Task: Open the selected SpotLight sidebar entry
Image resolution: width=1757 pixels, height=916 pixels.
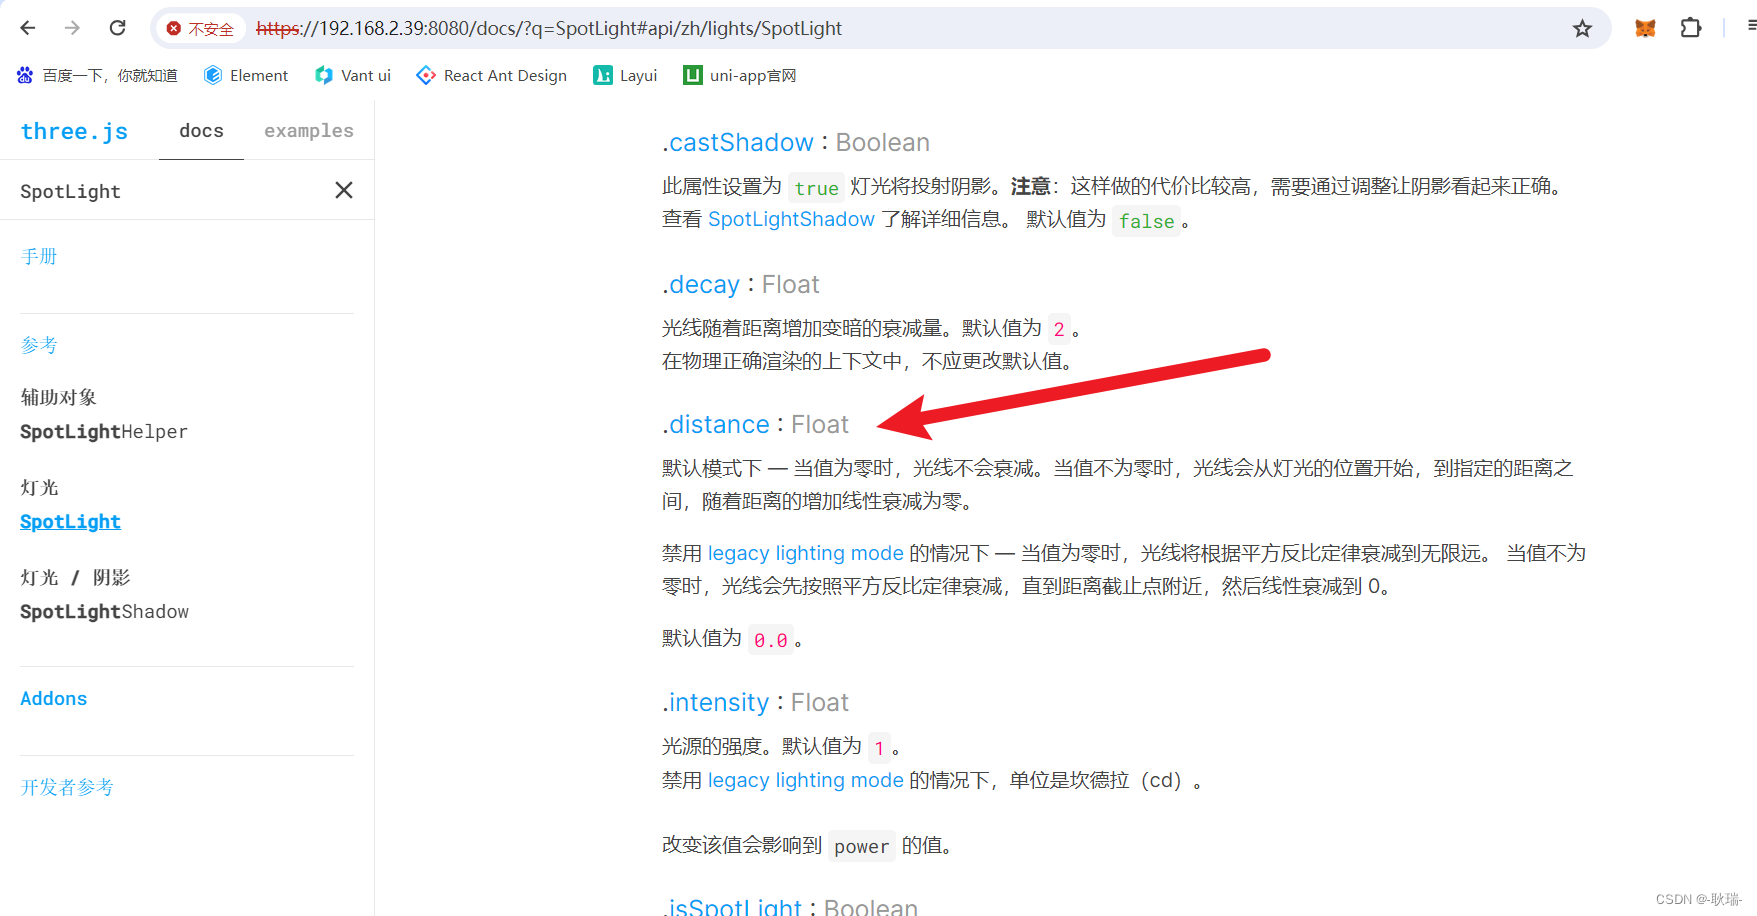Action: coord(70,522)
